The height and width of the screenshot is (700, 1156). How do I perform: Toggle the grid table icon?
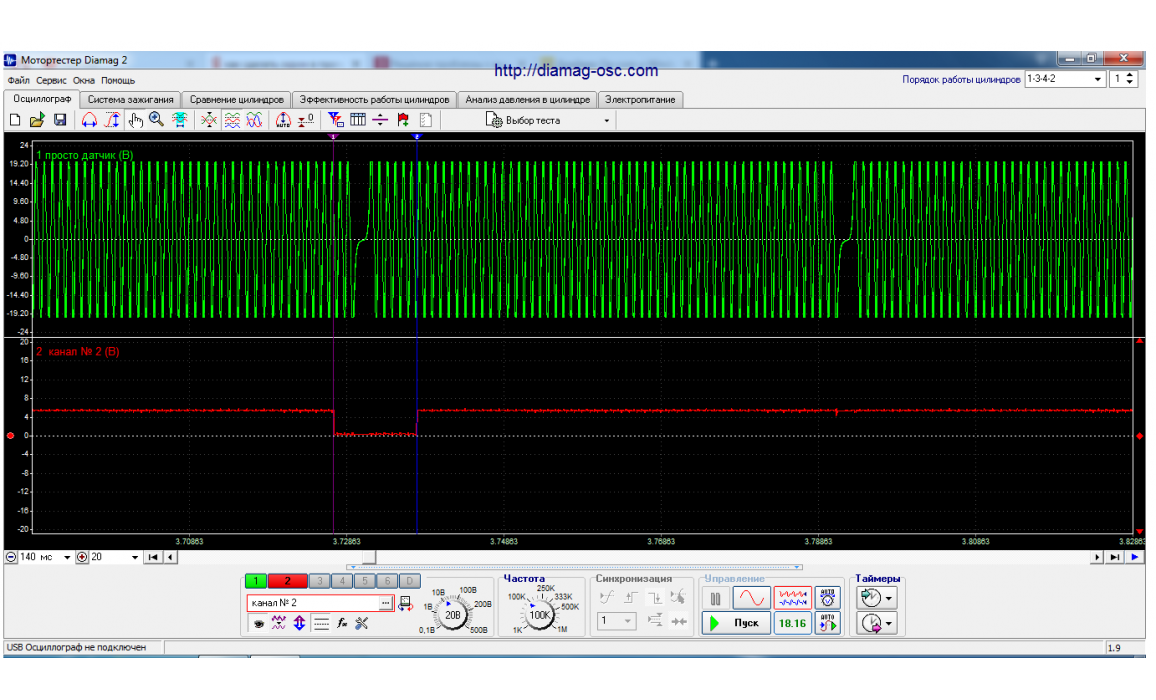pyautogui.click(x=358, y=119)
